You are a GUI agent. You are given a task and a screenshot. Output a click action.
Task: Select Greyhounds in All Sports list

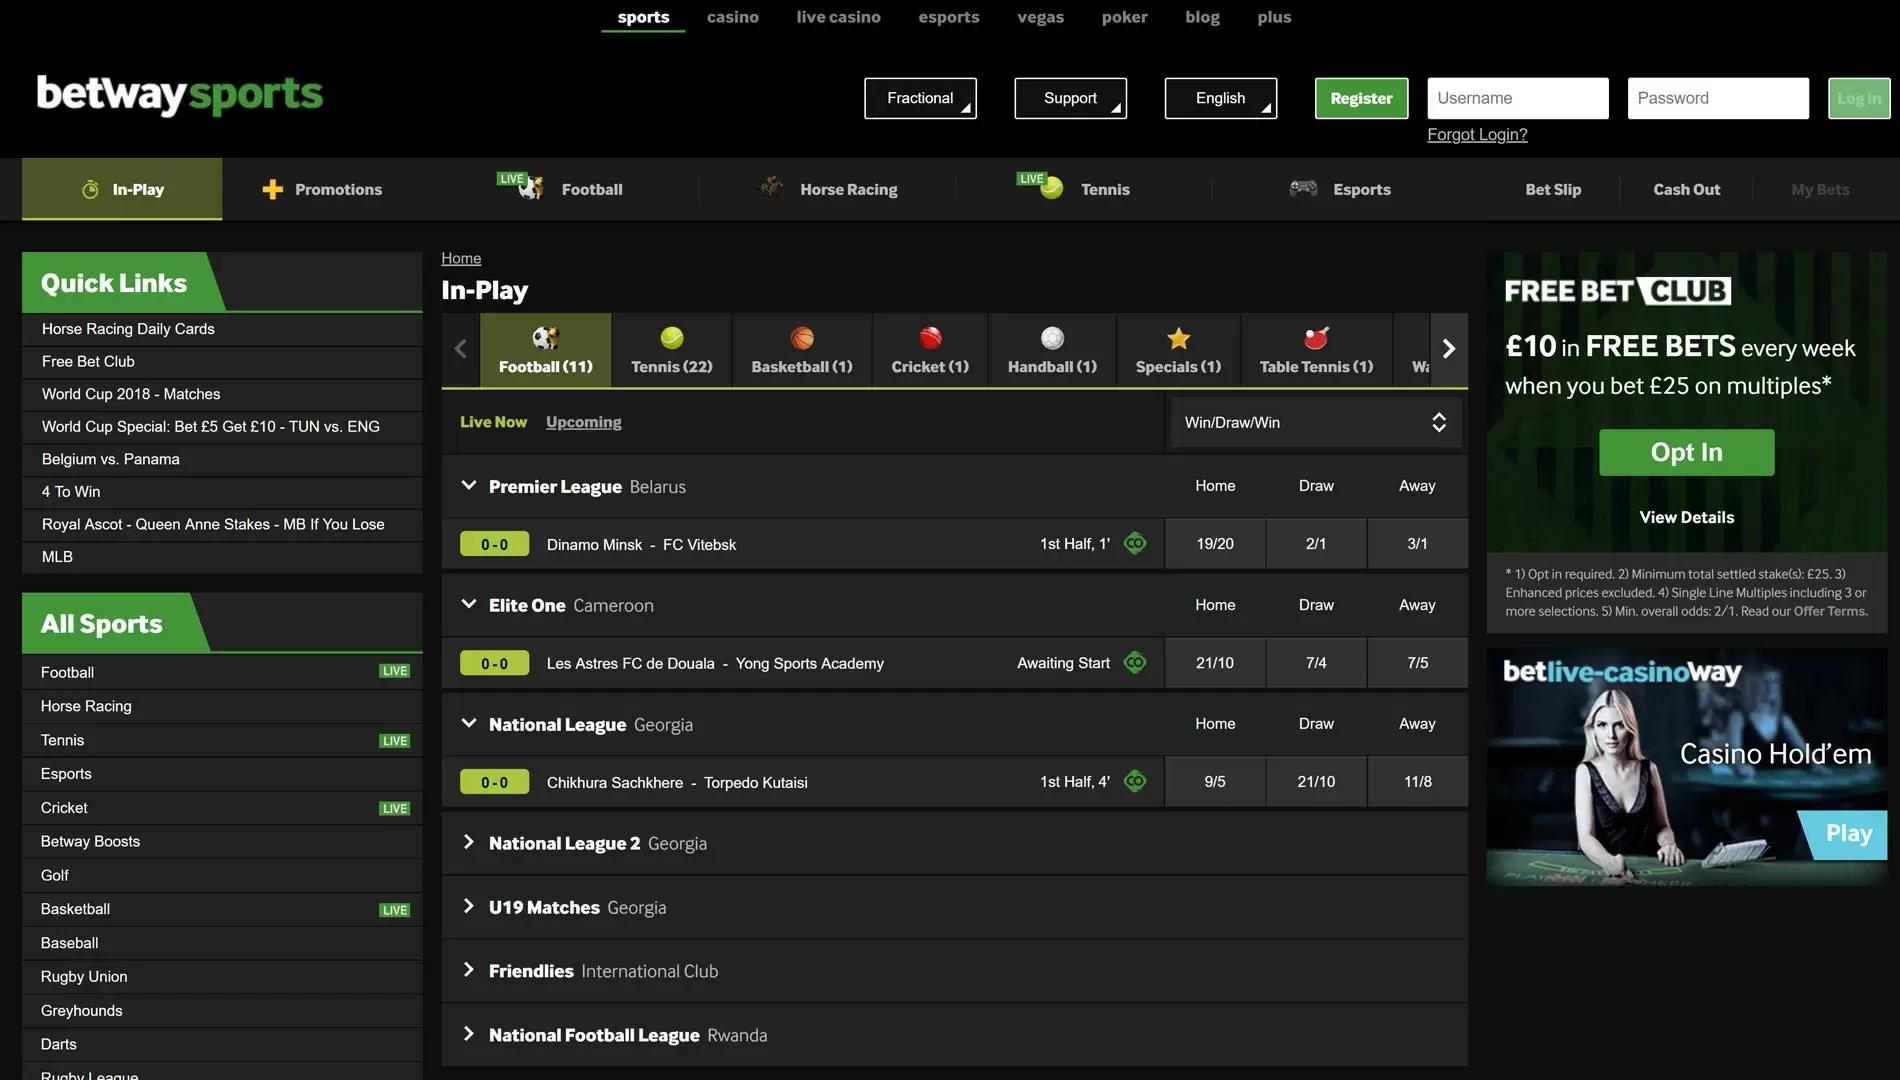(222, 1010)
